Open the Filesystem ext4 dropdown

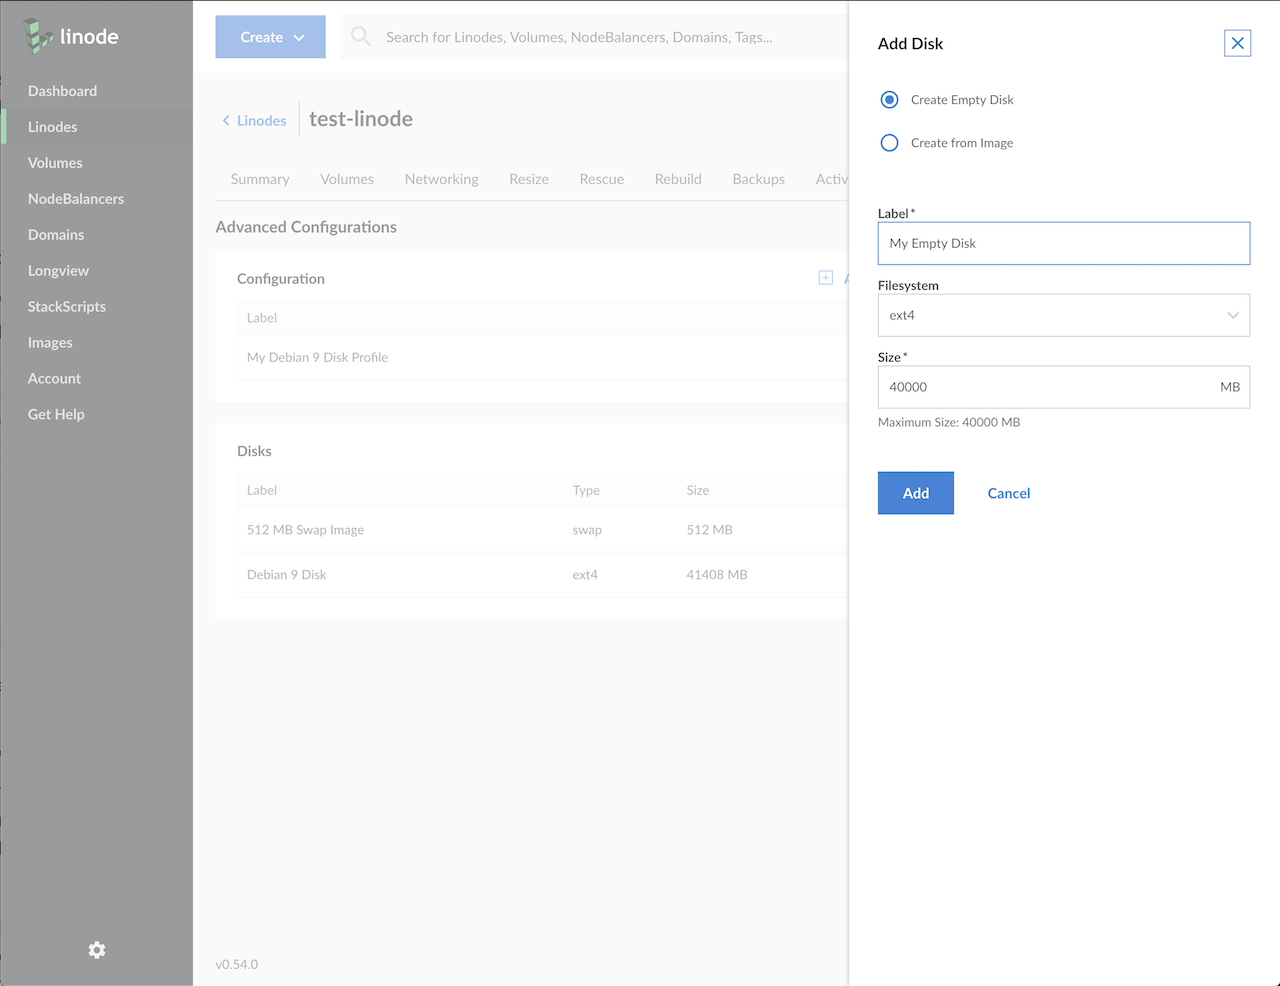(1063, 315)
